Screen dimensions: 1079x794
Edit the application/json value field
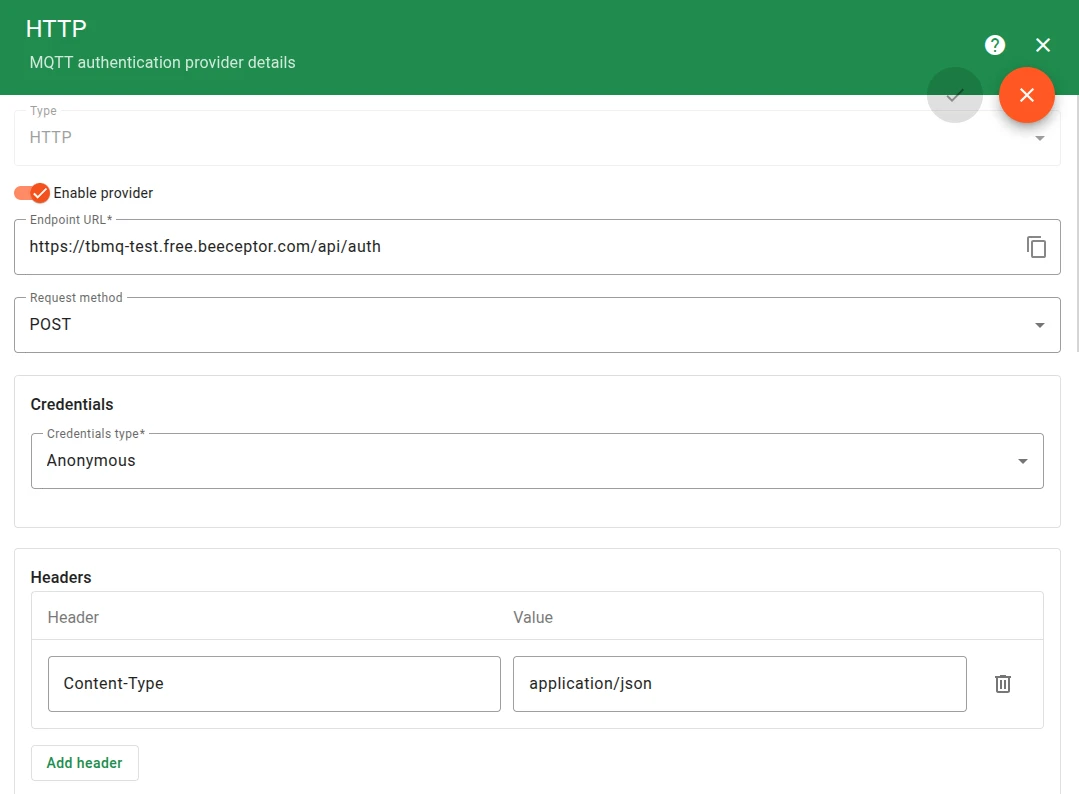pos(739,684)
